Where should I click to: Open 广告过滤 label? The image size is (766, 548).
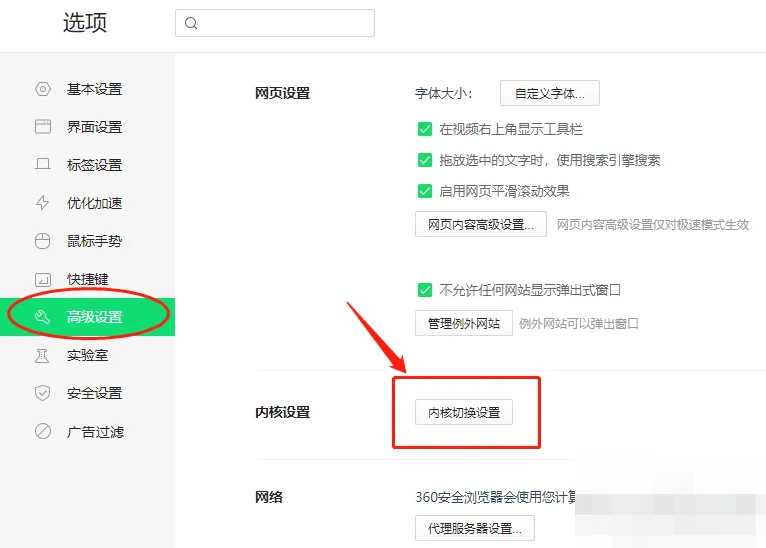point(96,432)
